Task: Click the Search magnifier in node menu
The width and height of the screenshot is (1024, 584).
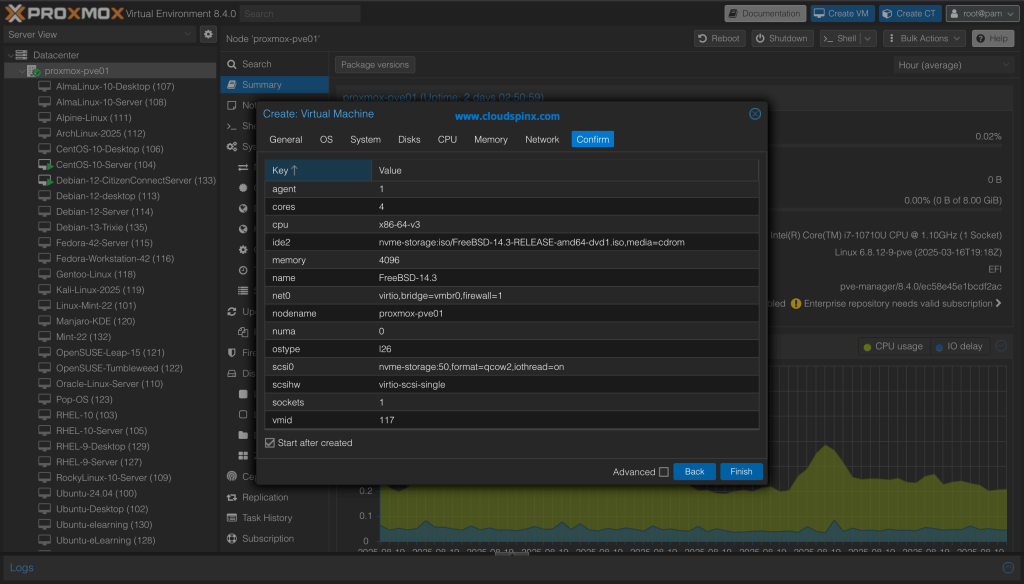Action: (x=232, y=64)
